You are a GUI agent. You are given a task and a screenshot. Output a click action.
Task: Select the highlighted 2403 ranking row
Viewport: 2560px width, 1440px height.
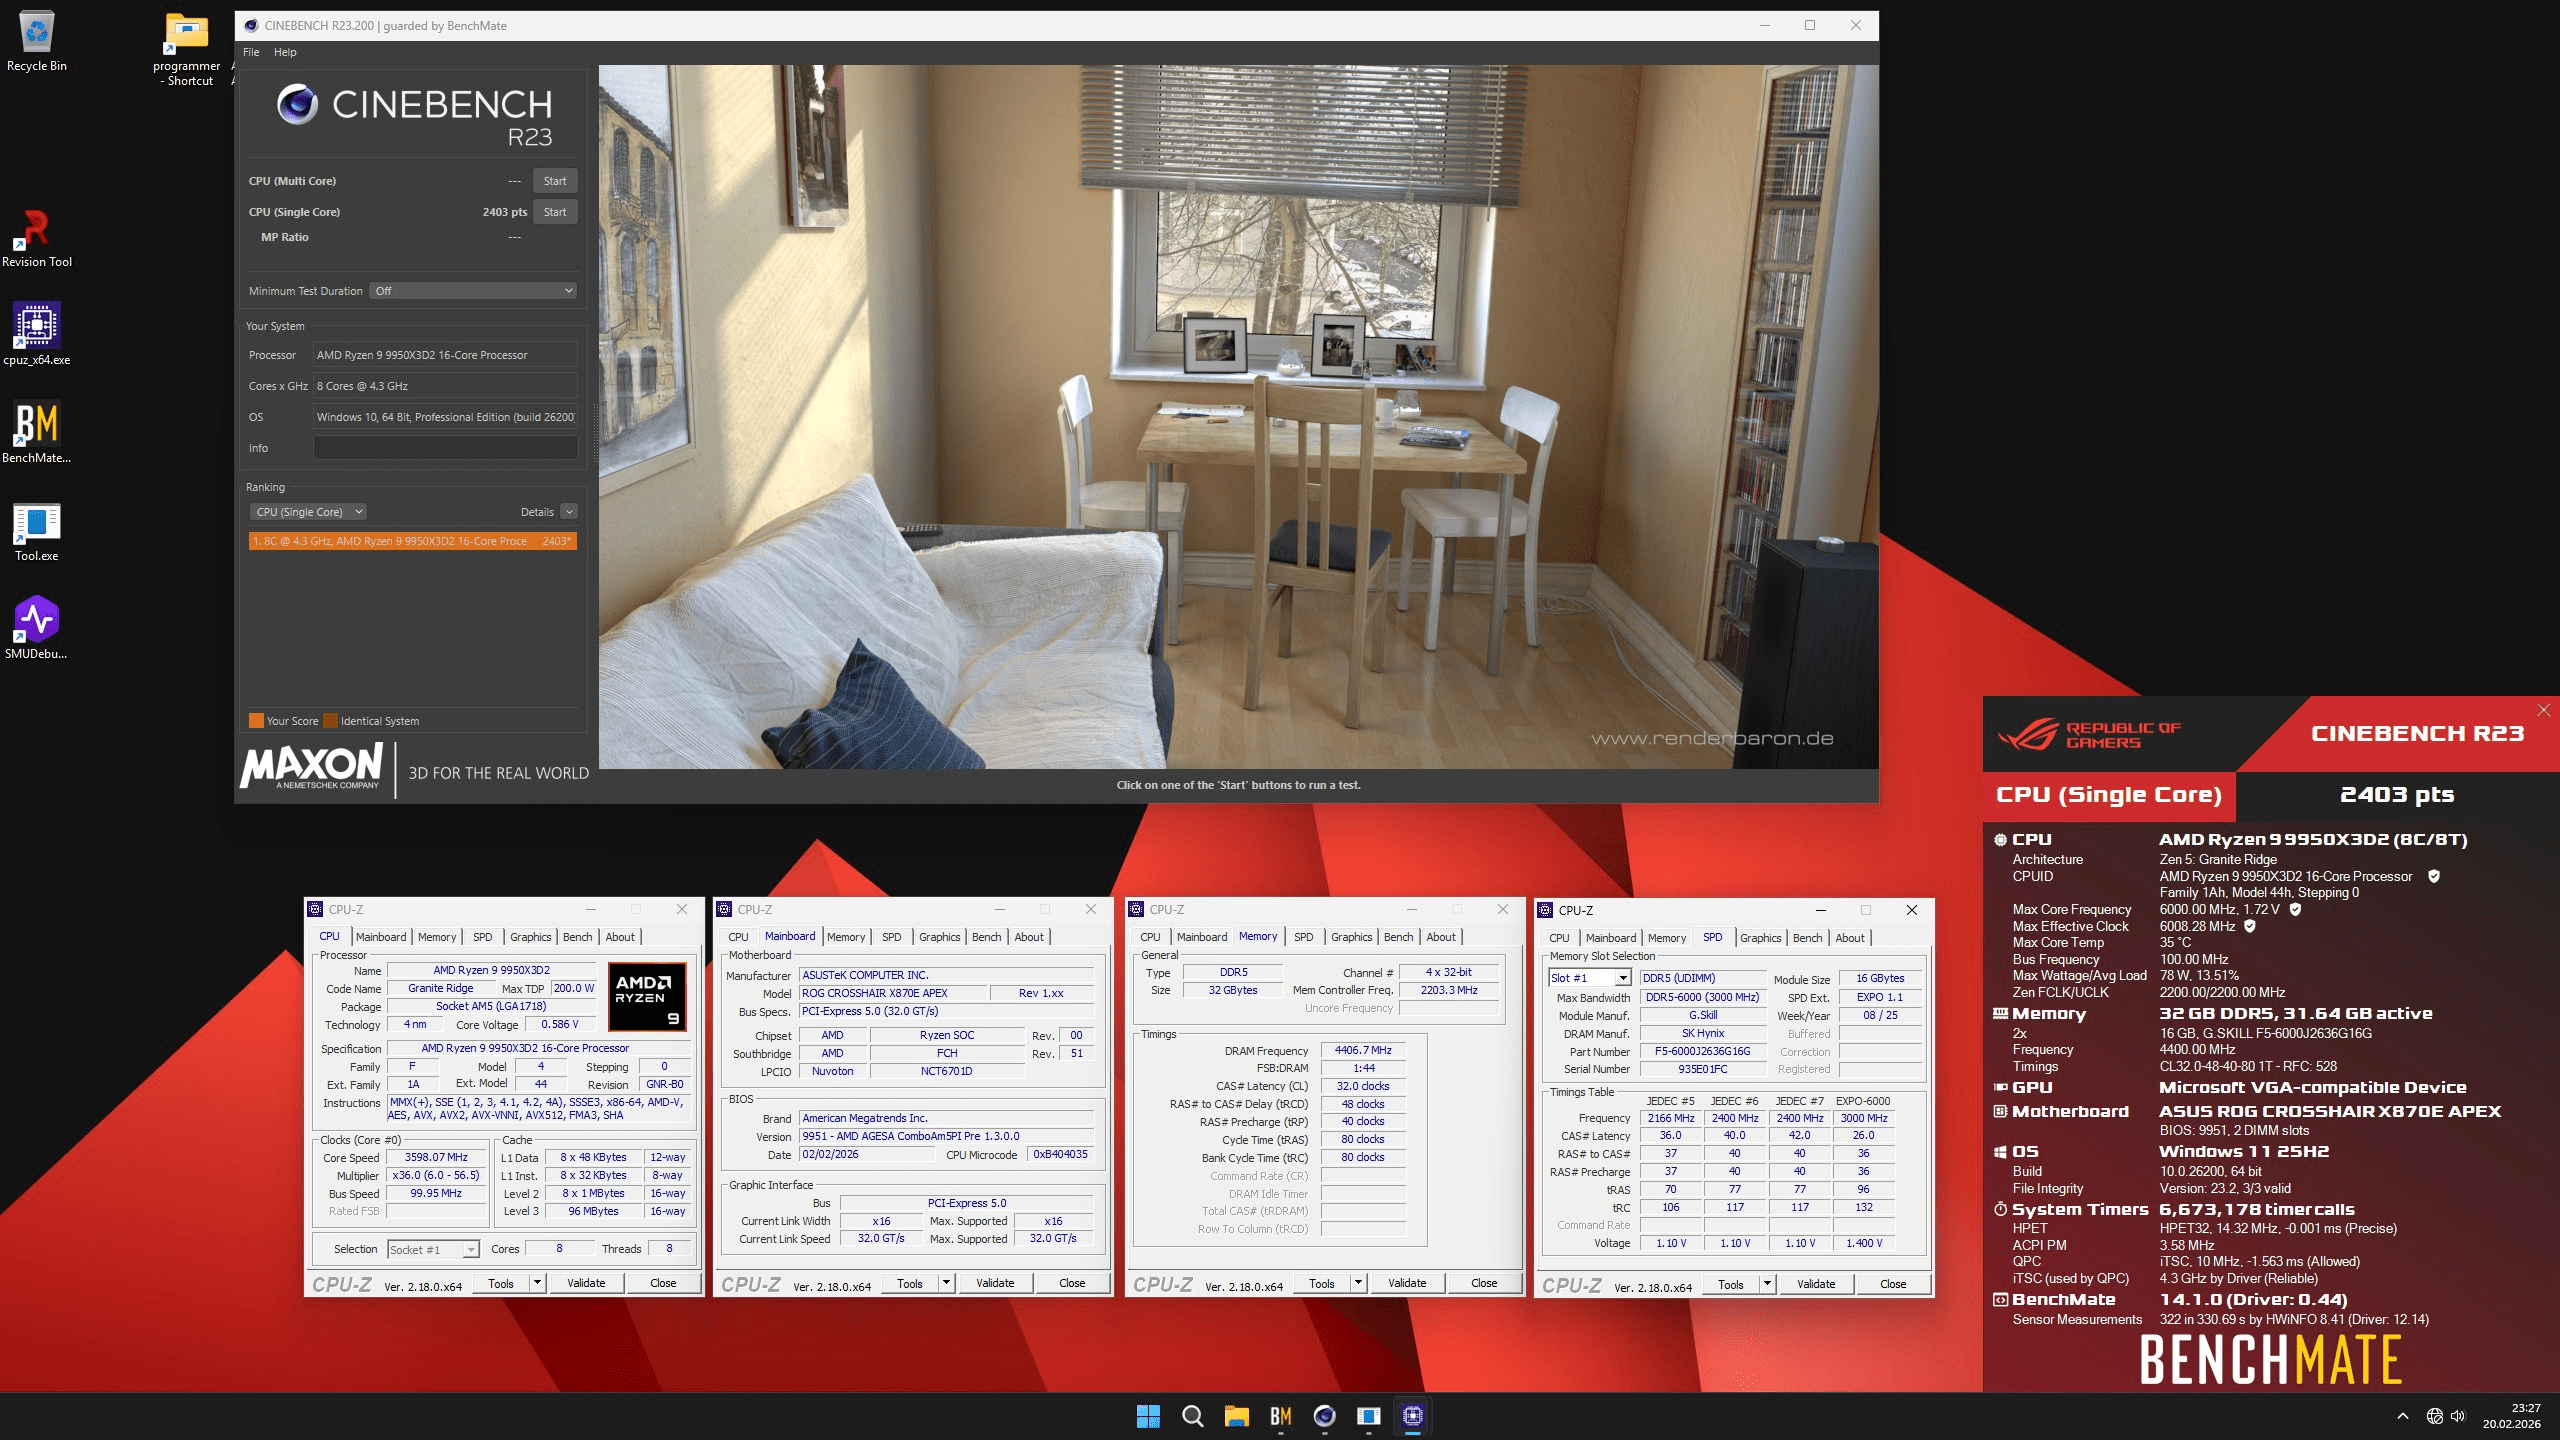coord(413,541)
